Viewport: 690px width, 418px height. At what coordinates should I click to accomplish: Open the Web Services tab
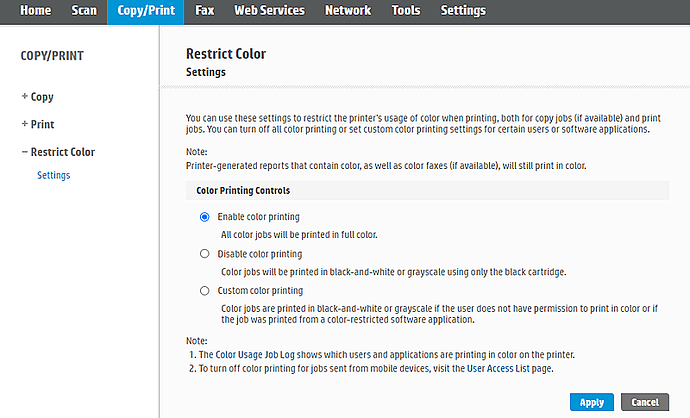coord(269,11)
